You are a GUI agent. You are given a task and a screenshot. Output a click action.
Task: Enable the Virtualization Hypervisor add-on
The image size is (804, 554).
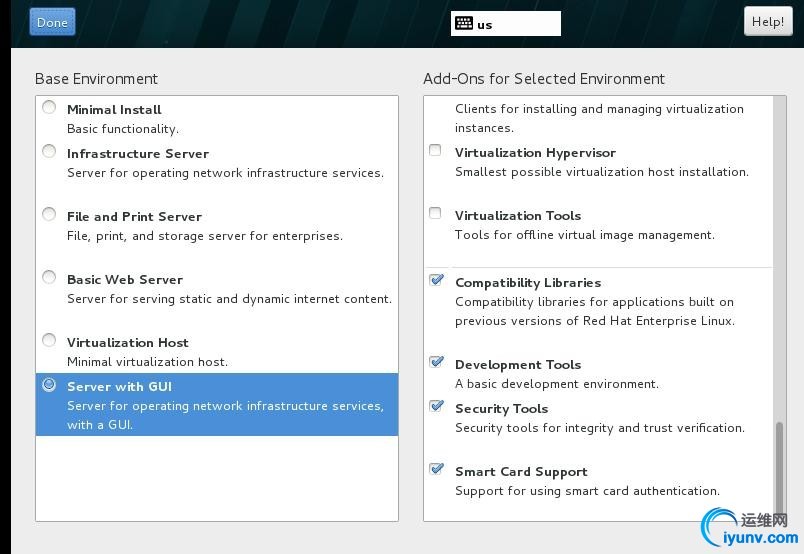coord(435,151)
